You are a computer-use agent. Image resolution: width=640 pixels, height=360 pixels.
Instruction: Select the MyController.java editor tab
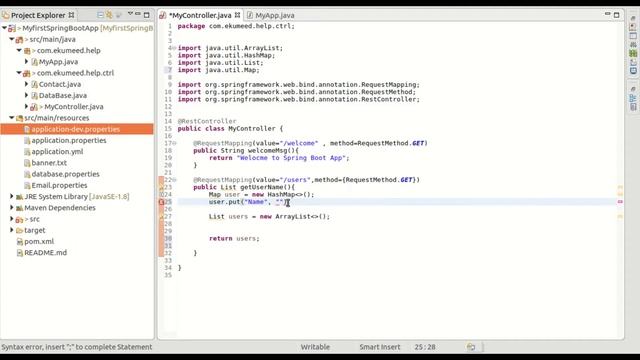200,15
